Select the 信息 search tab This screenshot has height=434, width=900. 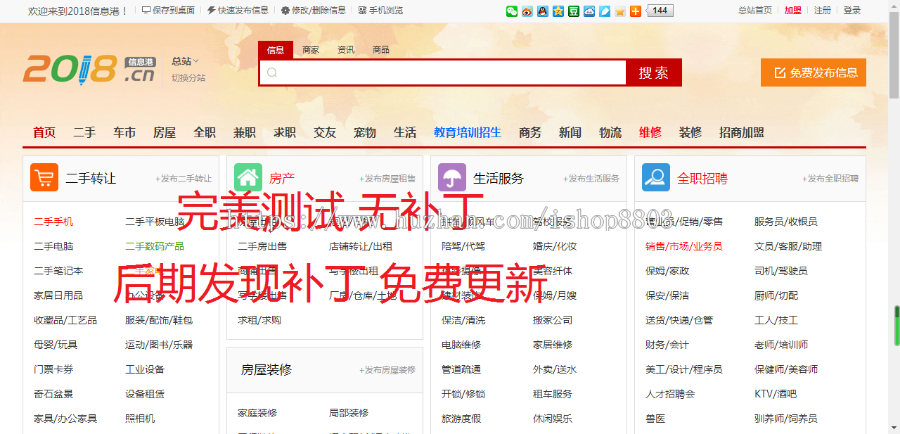[x=276, y=50]
